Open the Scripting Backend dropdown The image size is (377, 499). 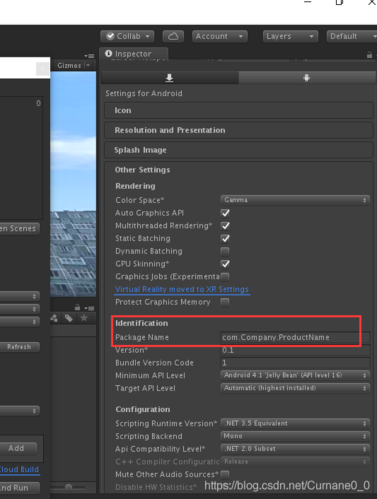tap(295, 436)
